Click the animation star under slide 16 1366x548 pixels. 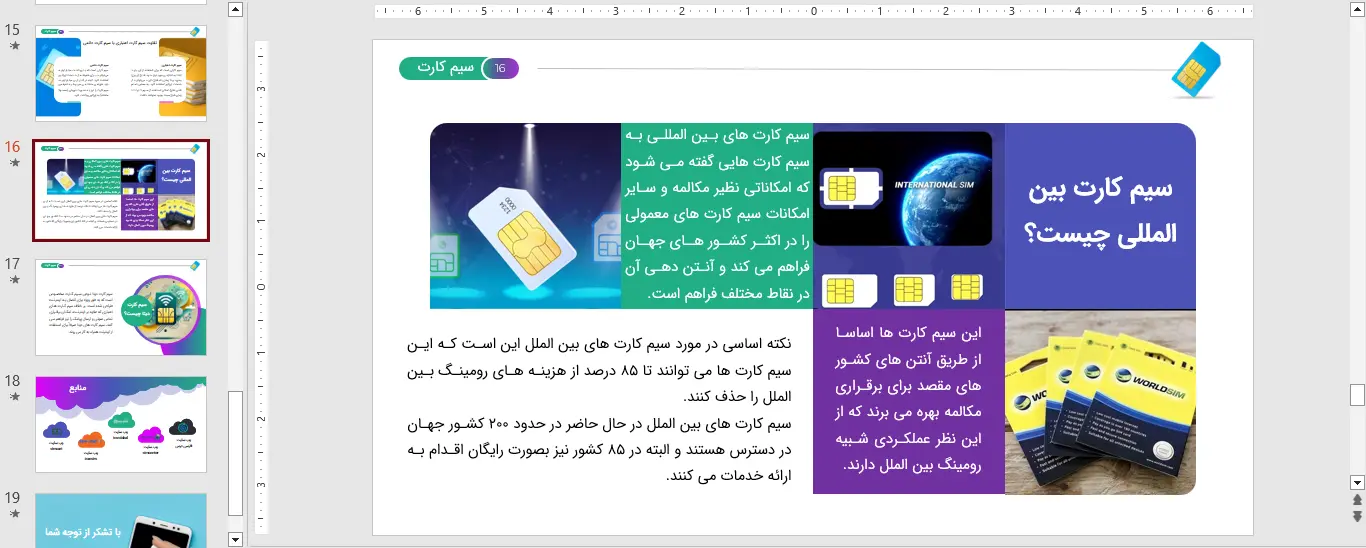pyautogui.click(x=14, y=164)
